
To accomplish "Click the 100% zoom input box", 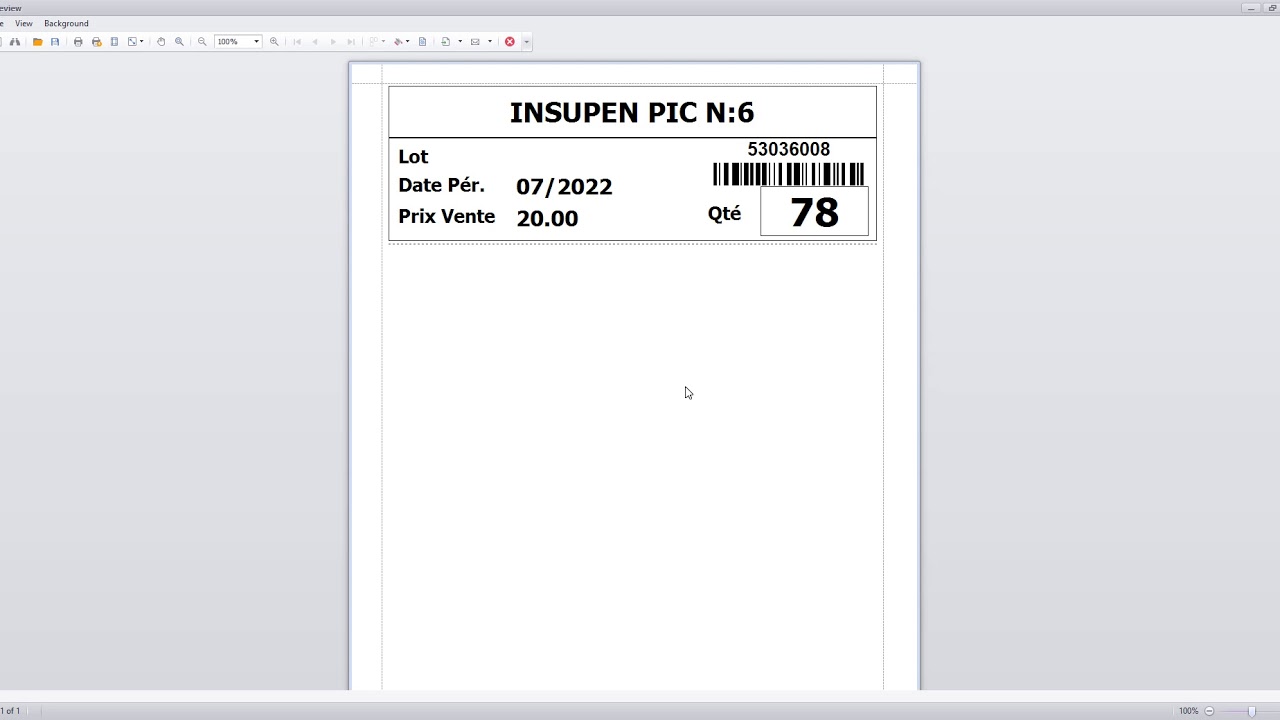I will coord(232,42).
